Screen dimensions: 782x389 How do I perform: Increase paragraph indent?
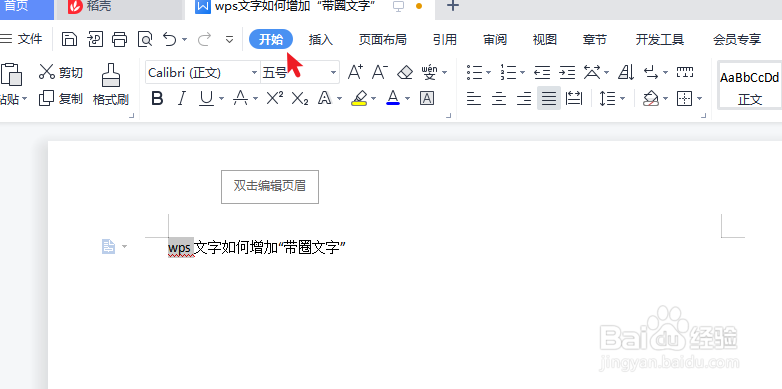567,72
